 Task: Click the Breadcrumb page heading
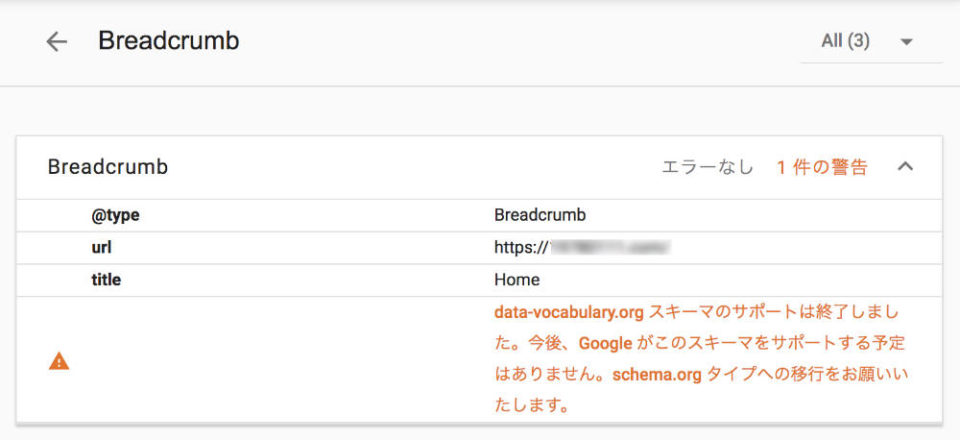[x=169, y=41]
